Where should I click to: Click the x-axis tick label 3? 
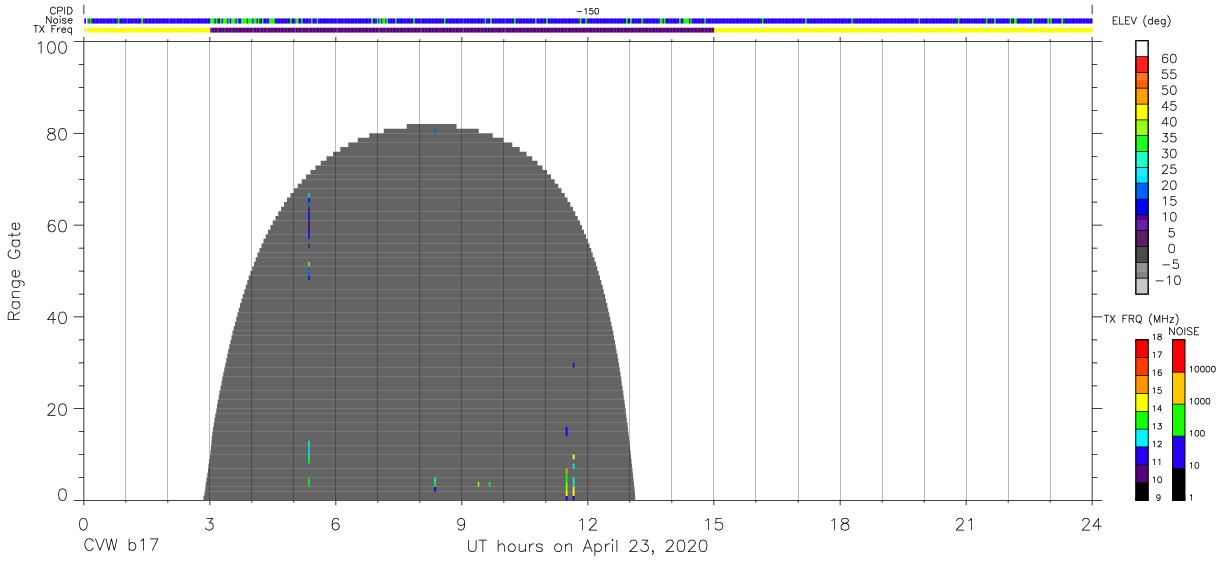209,524
